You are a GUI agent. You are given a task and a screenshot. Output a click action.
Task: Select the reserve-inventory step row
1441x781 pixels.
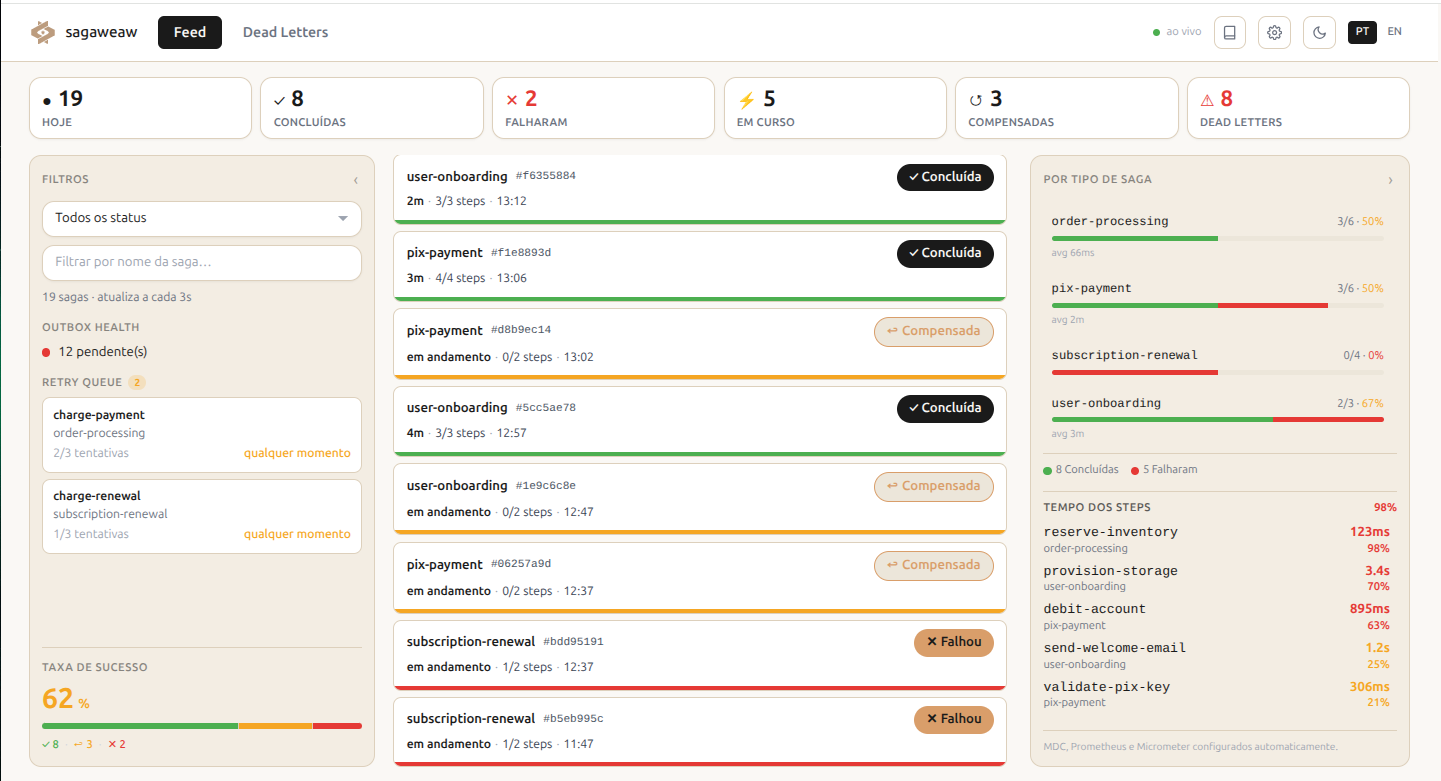coord(1217,540)
